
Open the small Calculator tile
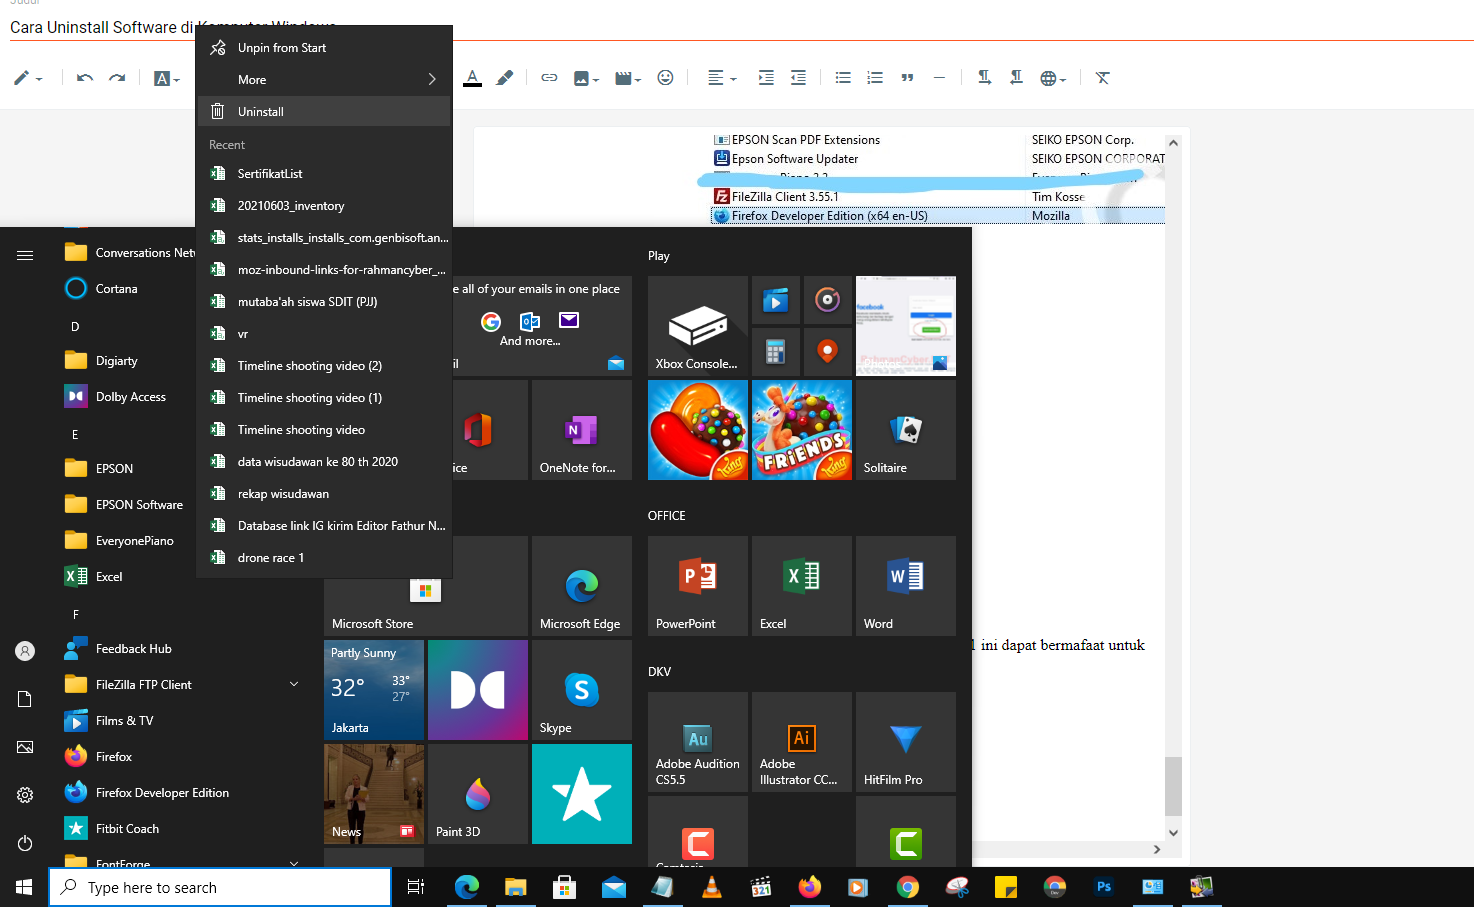[x=776, y=352]
